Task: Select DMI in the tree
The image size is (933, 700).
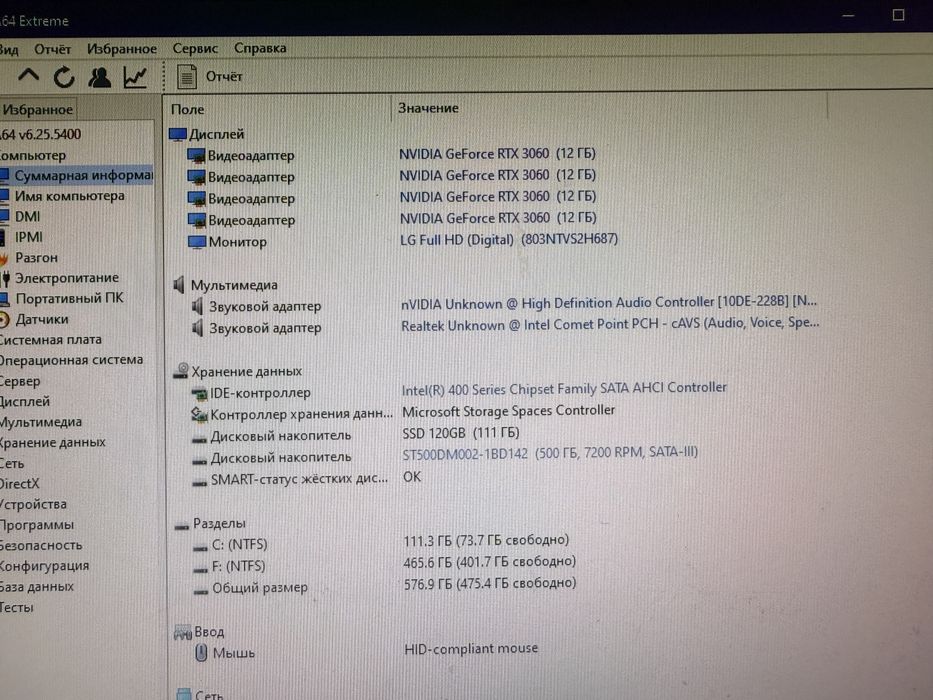Action: 20,217
